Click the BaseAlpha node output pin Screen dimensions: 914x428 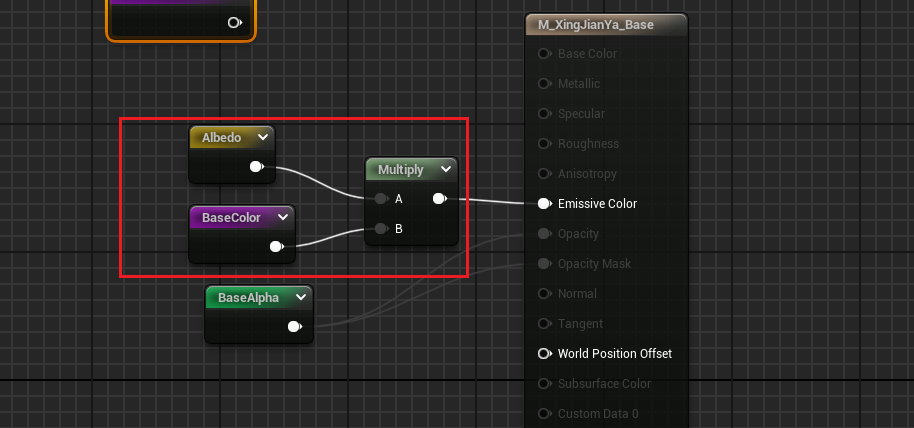click(294, 326)
